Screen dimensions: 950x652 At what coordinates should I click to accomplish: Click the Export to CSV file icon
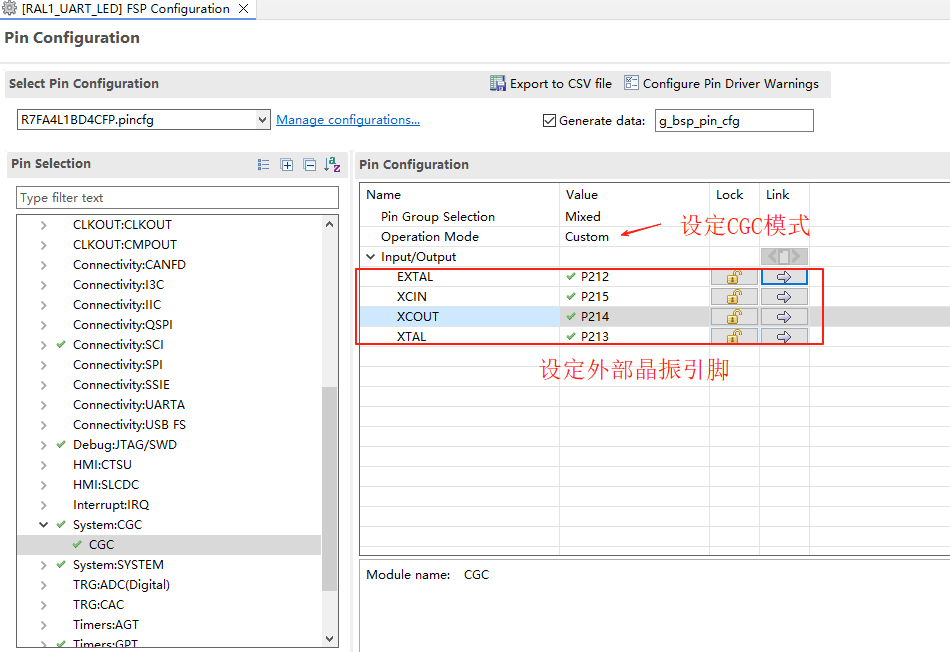497,83
